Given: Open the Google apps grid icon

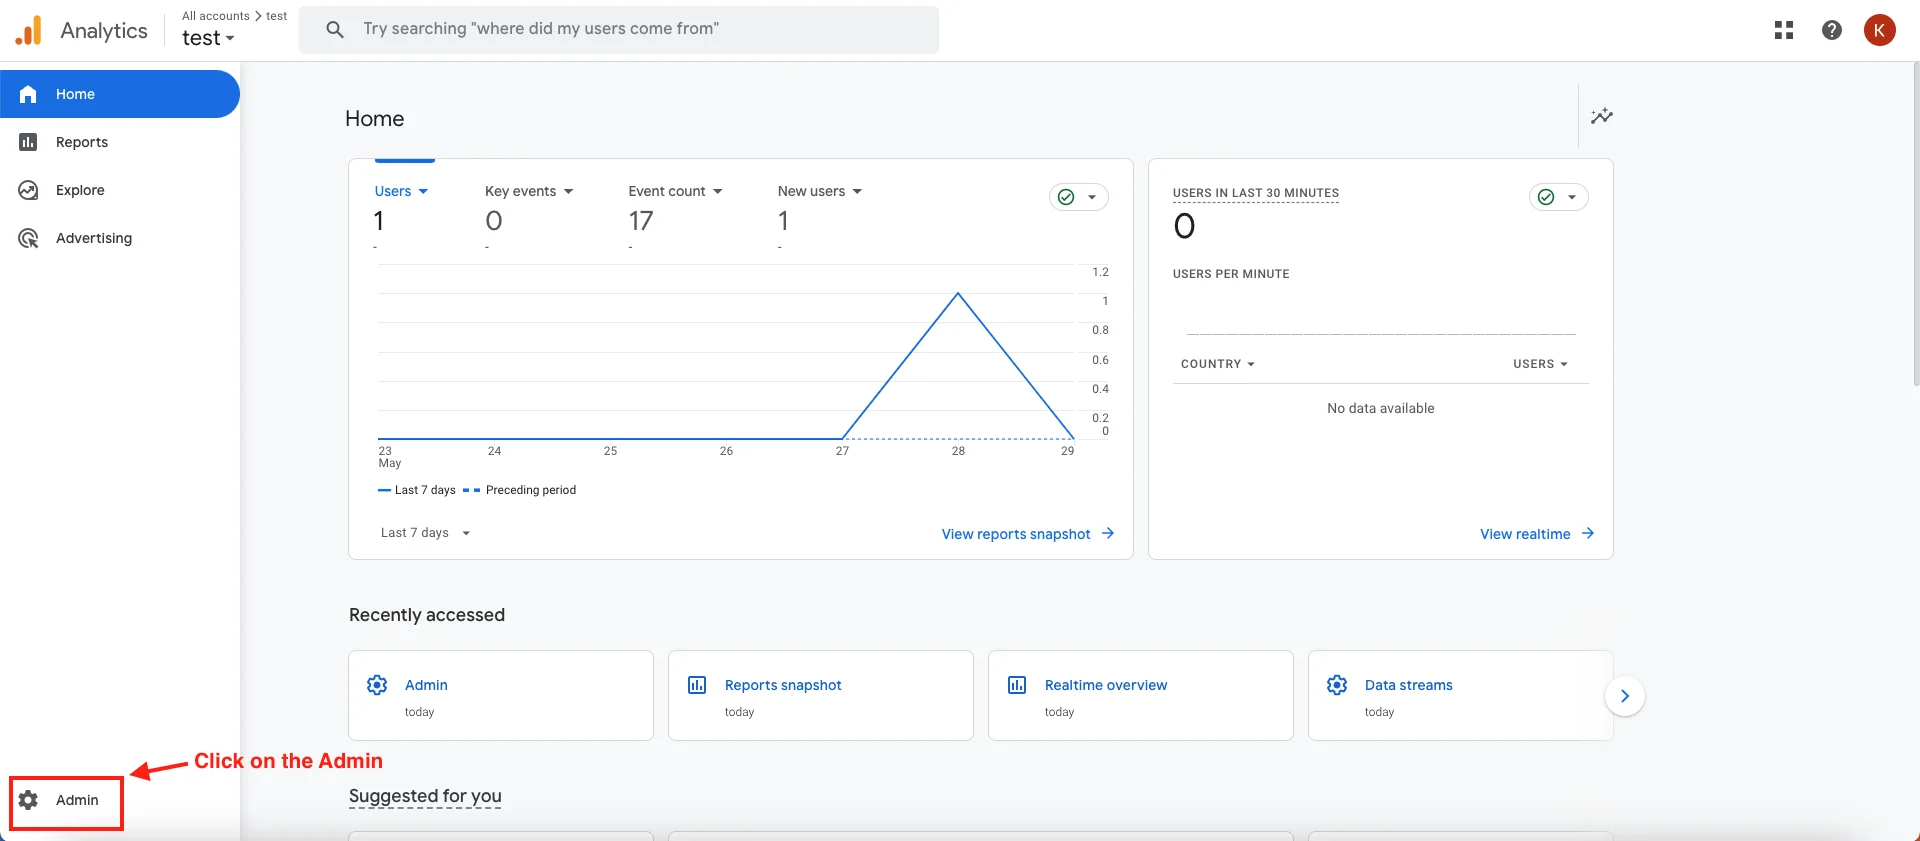Looking at the screenshot, I should pyautogui.click(x=1783, y=30).
